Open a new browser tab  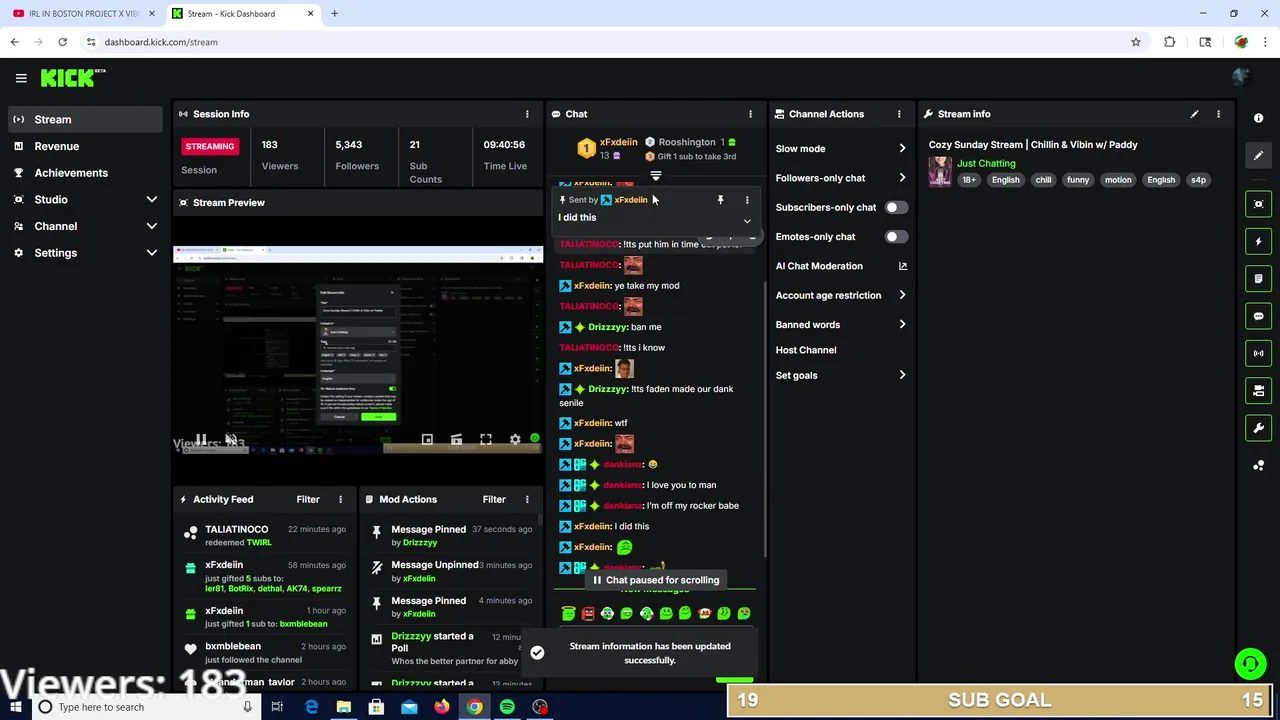(x=334, y=14)
